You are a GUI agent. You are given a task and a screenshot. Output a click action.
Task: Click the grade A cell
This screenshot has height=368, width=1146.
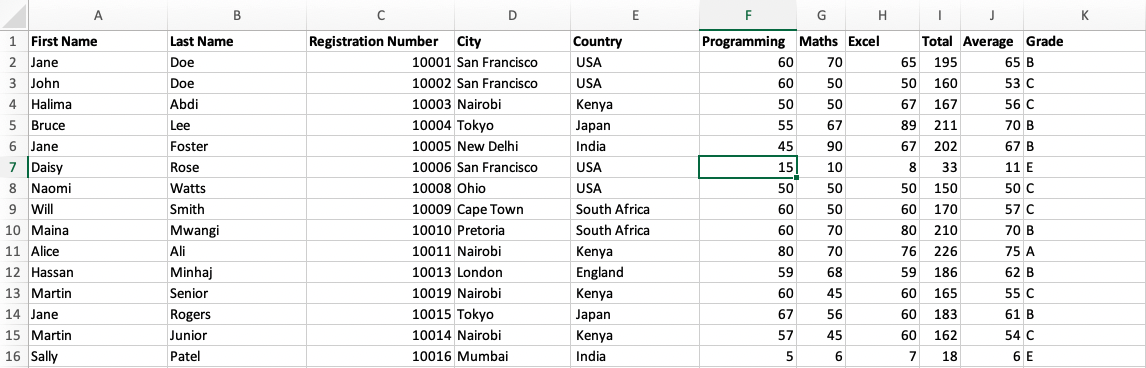tap(1085, 252)
